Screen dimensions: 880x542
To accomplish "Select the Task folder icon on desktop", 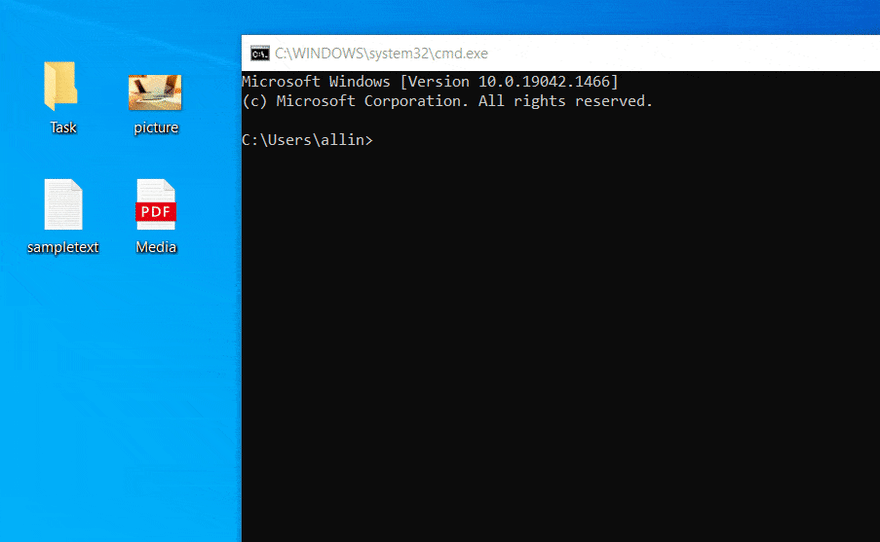I will pyautogui.click(x=61, y=86).
